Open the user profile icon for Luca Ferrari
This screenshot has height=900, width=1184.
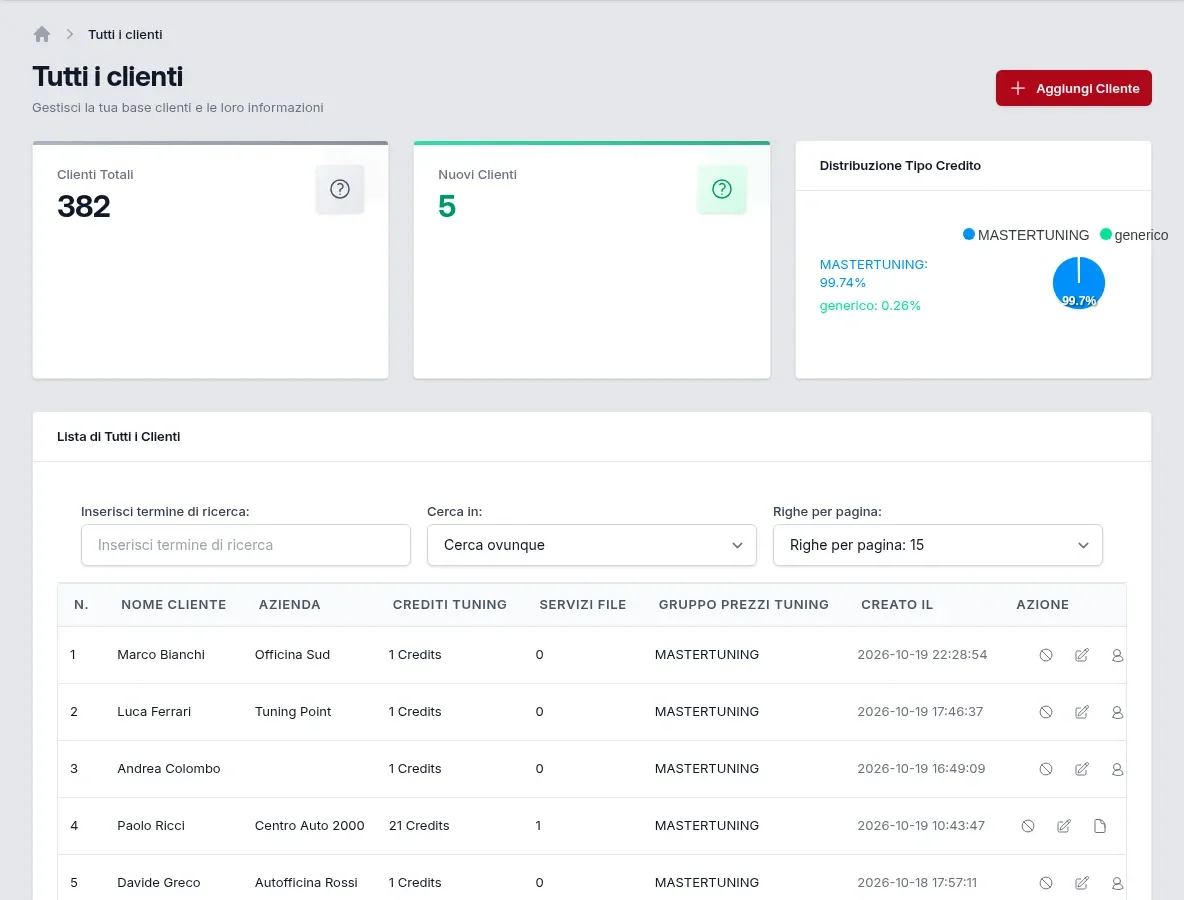(1118, 712)
